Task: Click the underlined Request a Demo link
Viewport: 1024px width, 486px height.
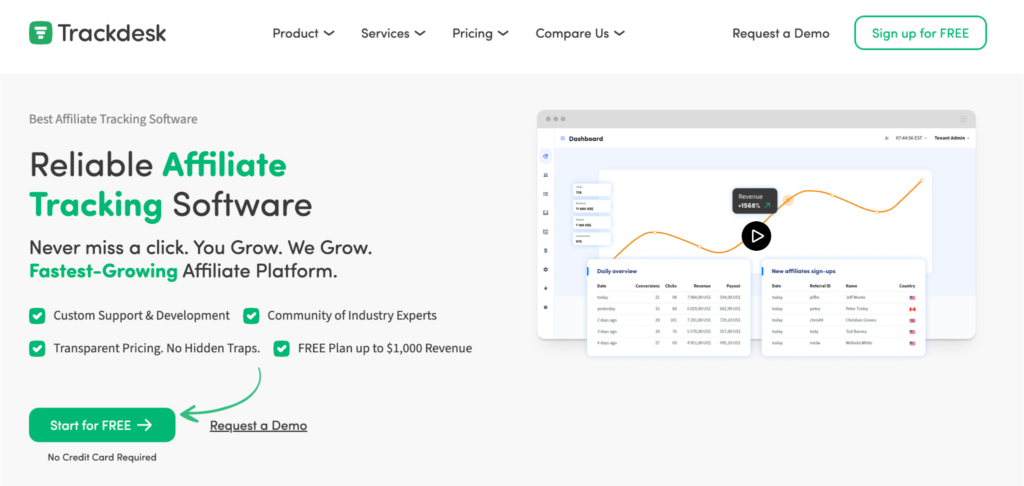Action: coord(259,426)
